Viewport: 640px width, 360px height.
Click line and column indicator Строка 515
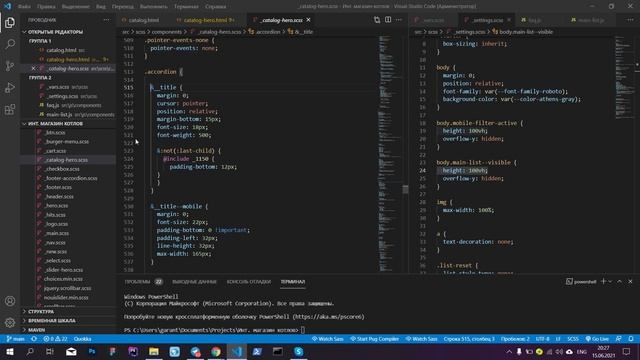point(469,339)
